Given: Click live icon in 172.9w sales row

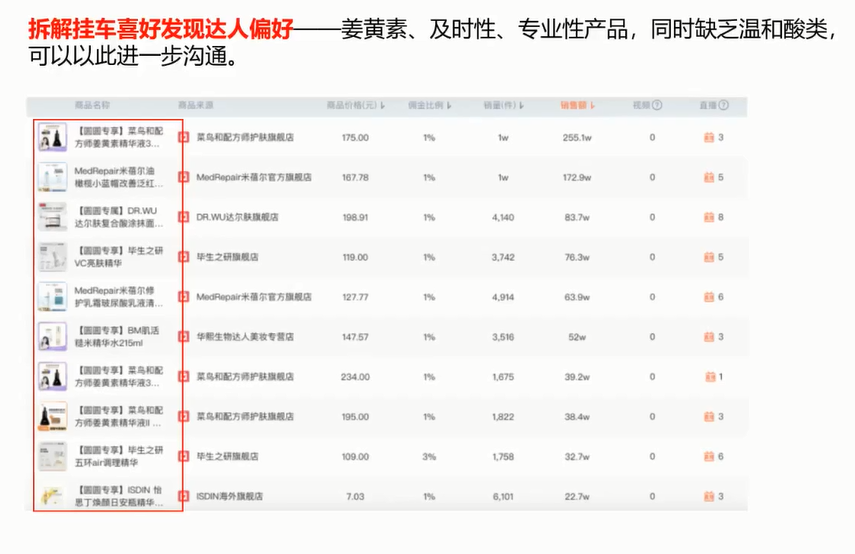Looking at the screenshot, I should pos(709,177).
